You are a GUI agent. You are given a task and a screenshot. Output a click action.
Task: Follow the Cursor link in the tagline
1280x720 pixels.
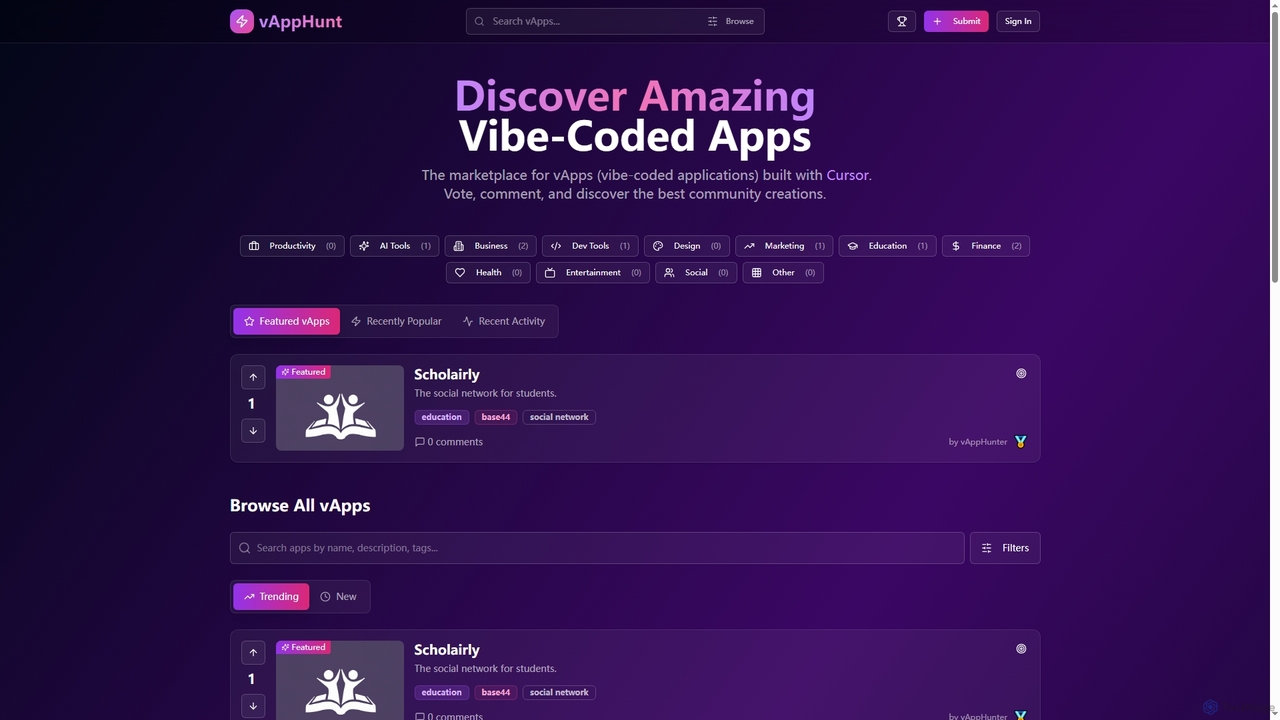click(847, 175)
